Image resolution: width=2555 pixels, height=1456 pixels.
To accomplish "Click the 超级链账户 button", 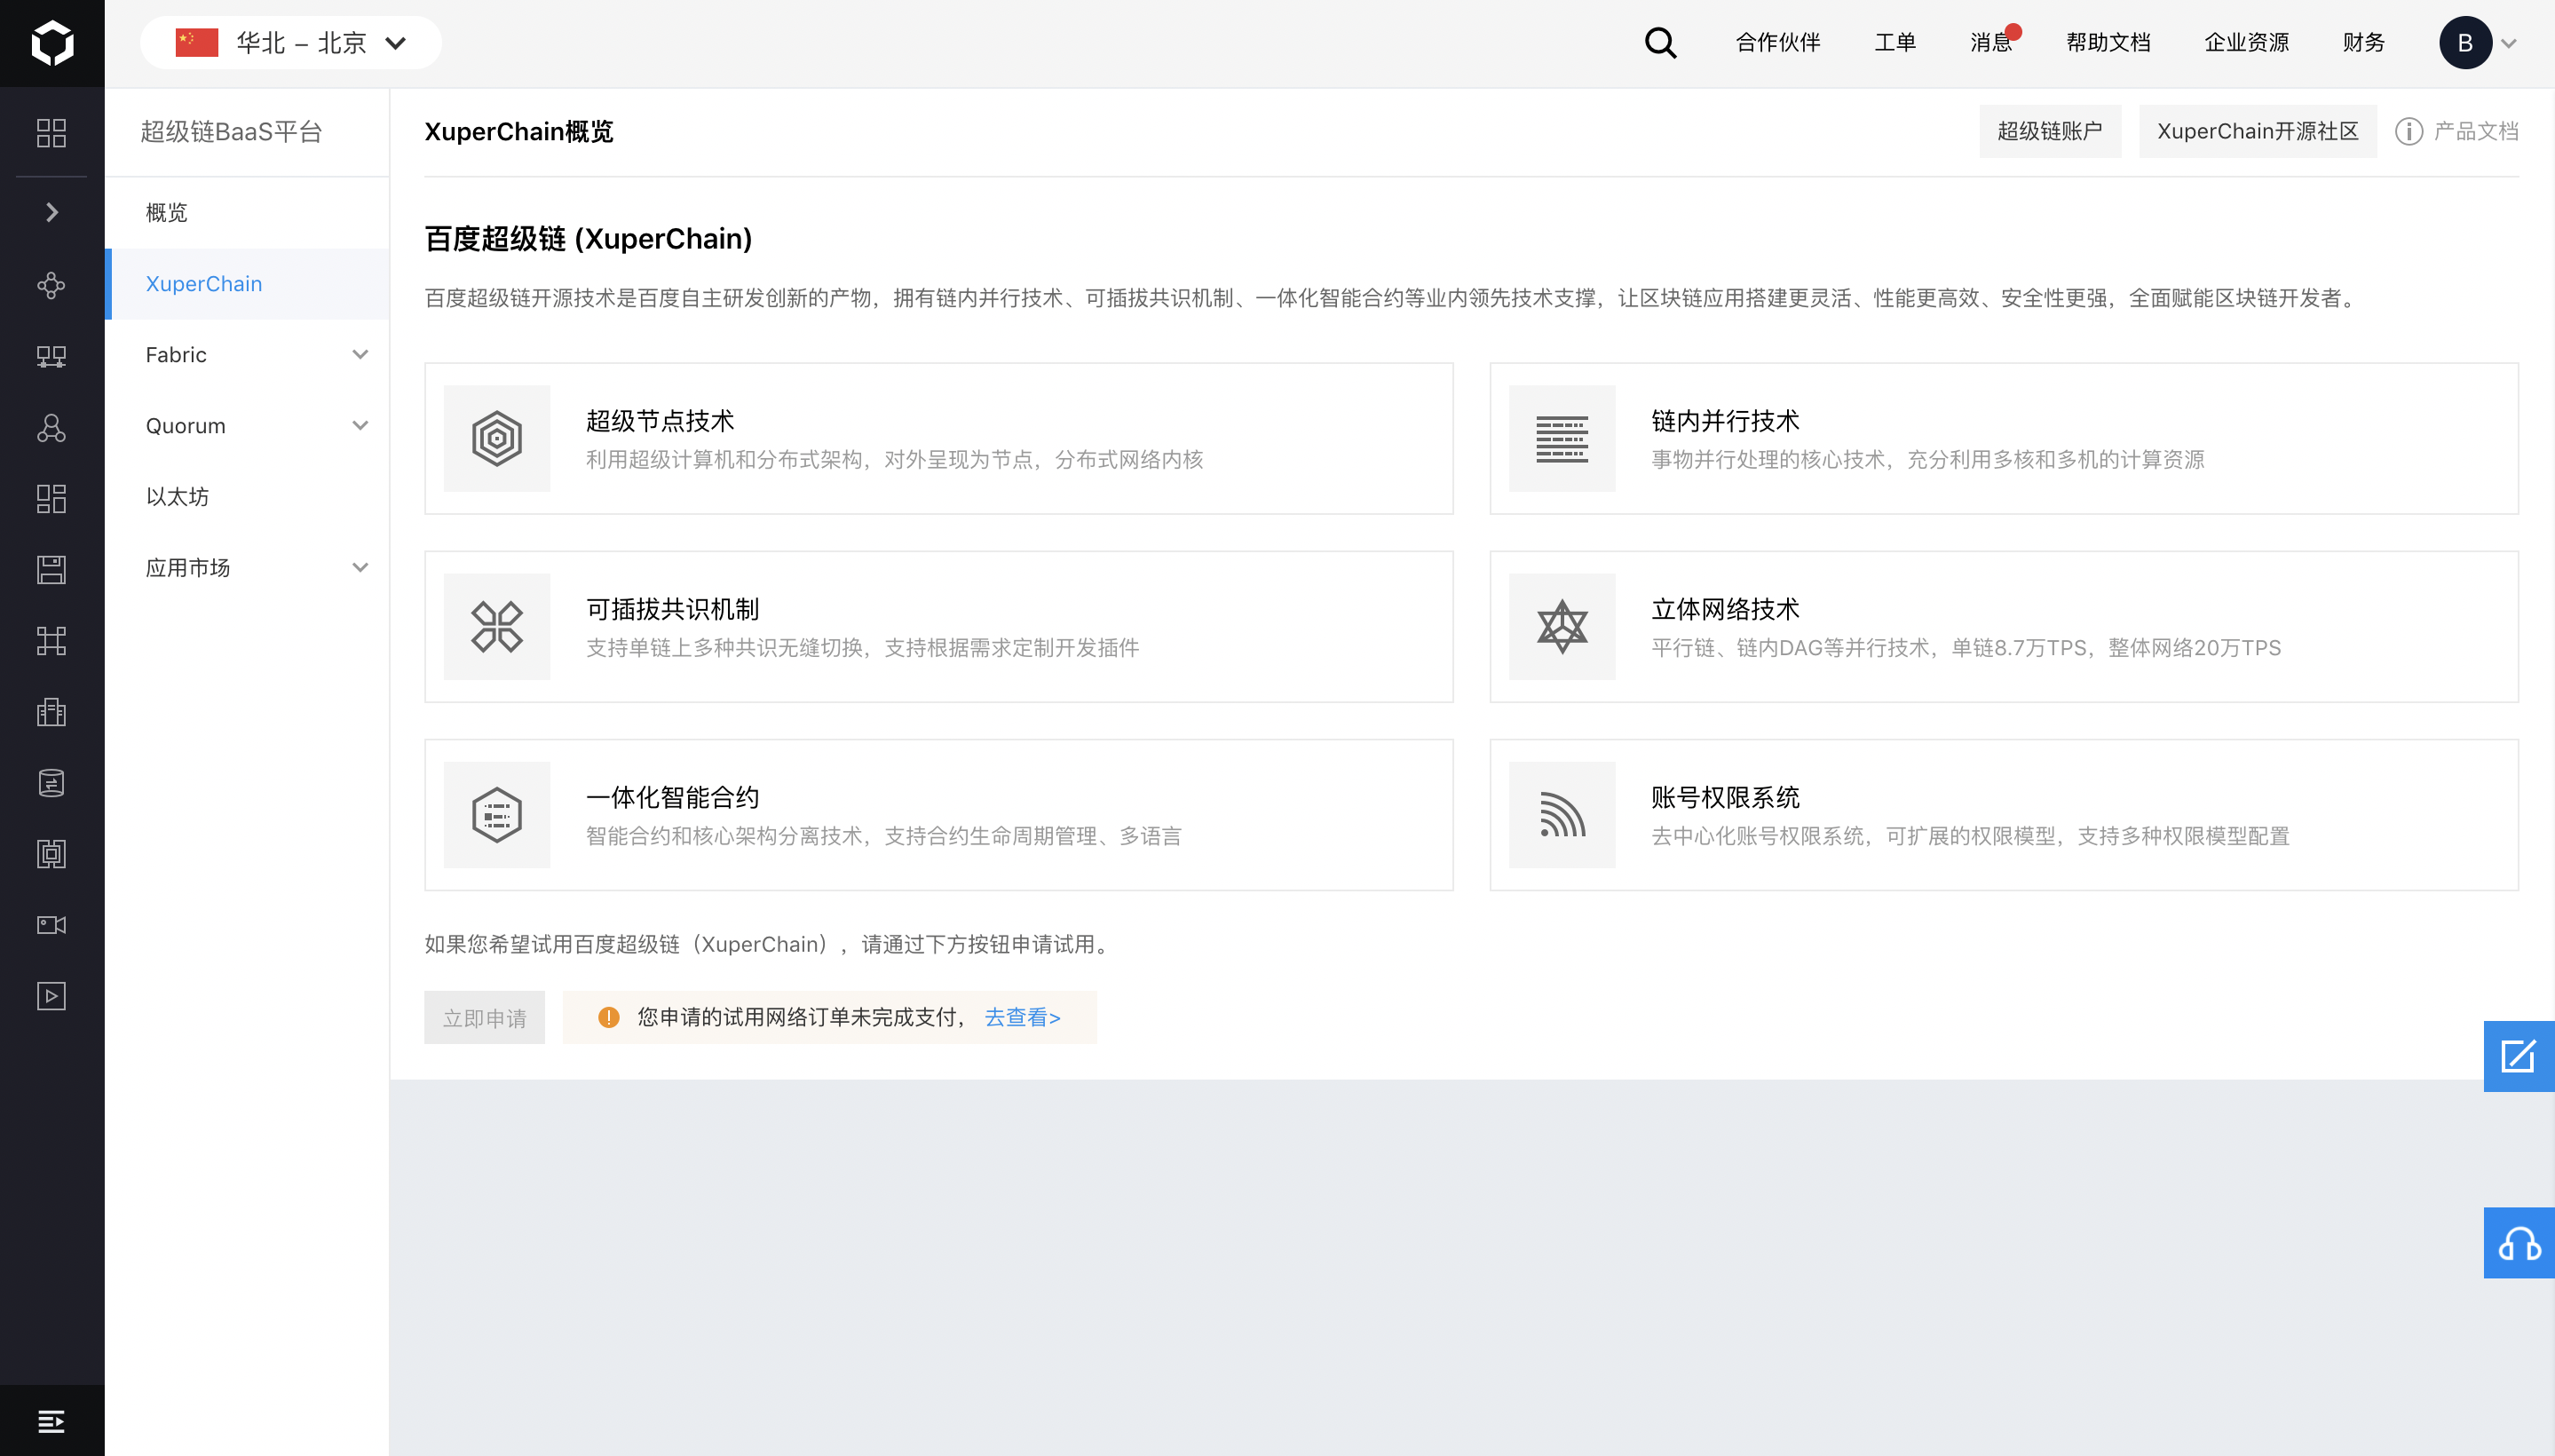I will coord(2049,131).
